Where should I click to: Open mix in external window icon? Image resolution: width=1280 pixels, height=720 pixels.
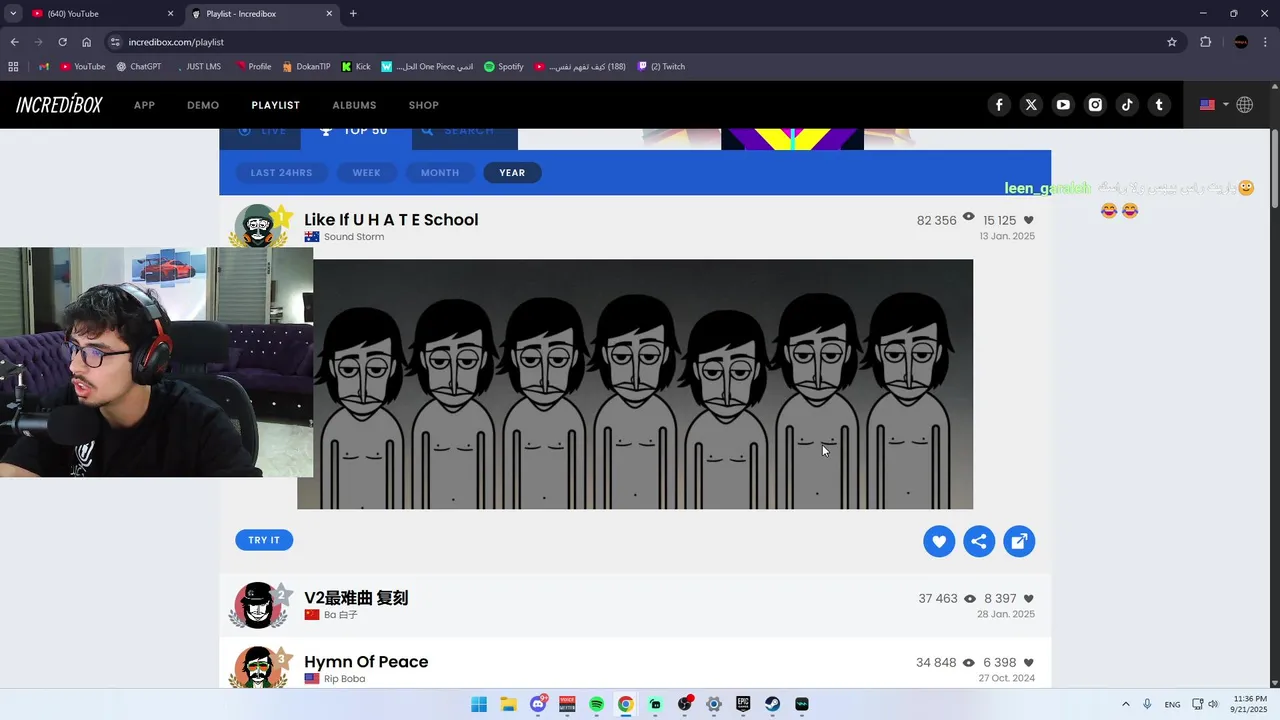click(x=1019, y=541)
